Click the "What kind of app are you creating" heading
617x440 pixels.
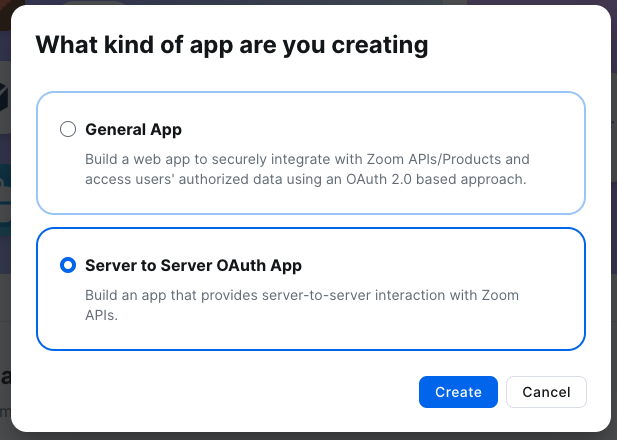pyautogui.click(x=232, y=45)
